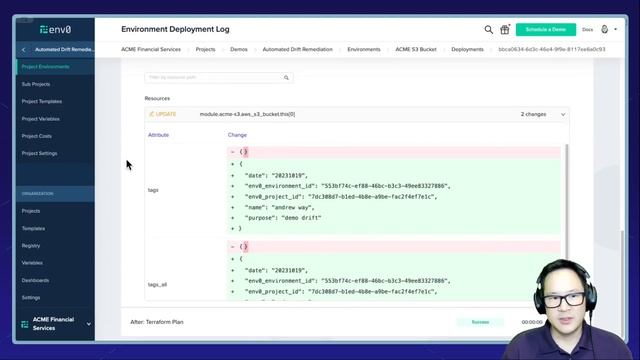
Task: Click the ACME Financial Services org icon
Action: click(24, 324)
